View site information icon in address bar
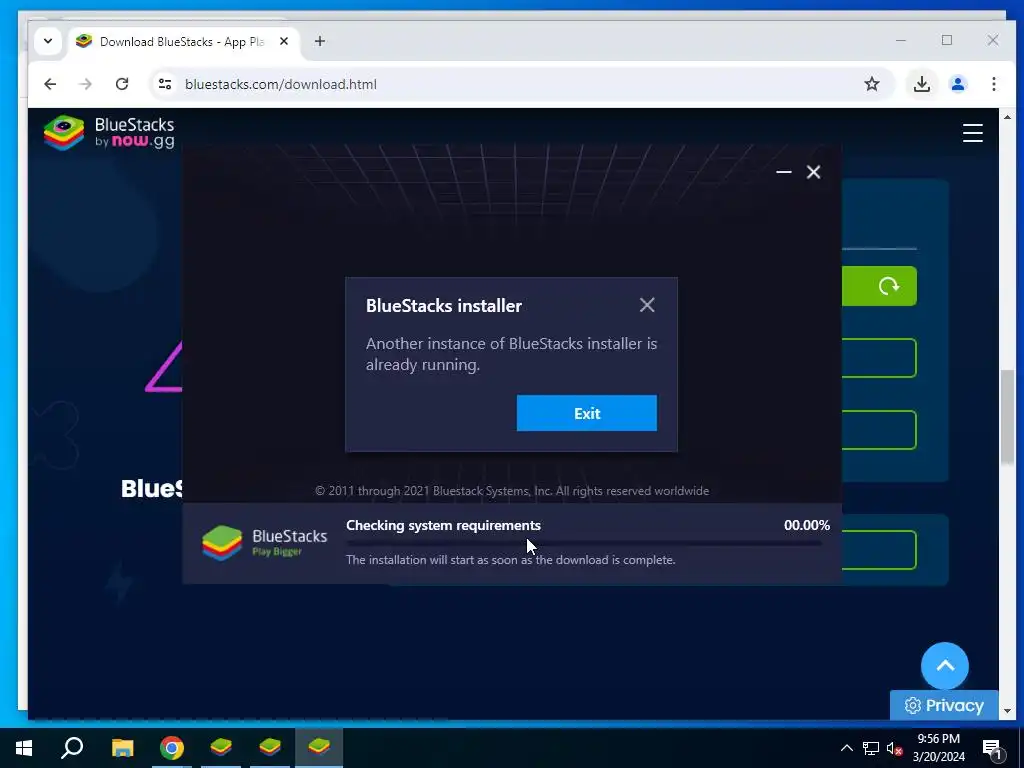 click(165, 84)
